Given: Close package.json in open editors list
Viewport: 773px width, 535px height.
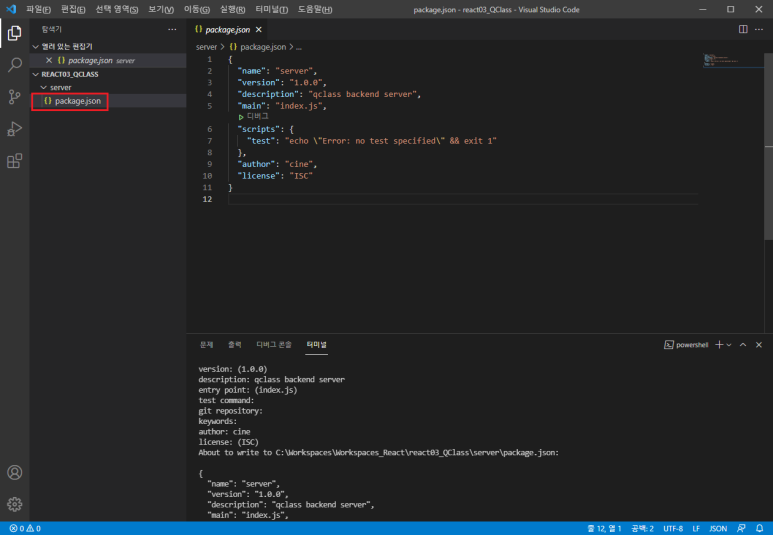Looking at the screenshot, I should tap(49, 60).
